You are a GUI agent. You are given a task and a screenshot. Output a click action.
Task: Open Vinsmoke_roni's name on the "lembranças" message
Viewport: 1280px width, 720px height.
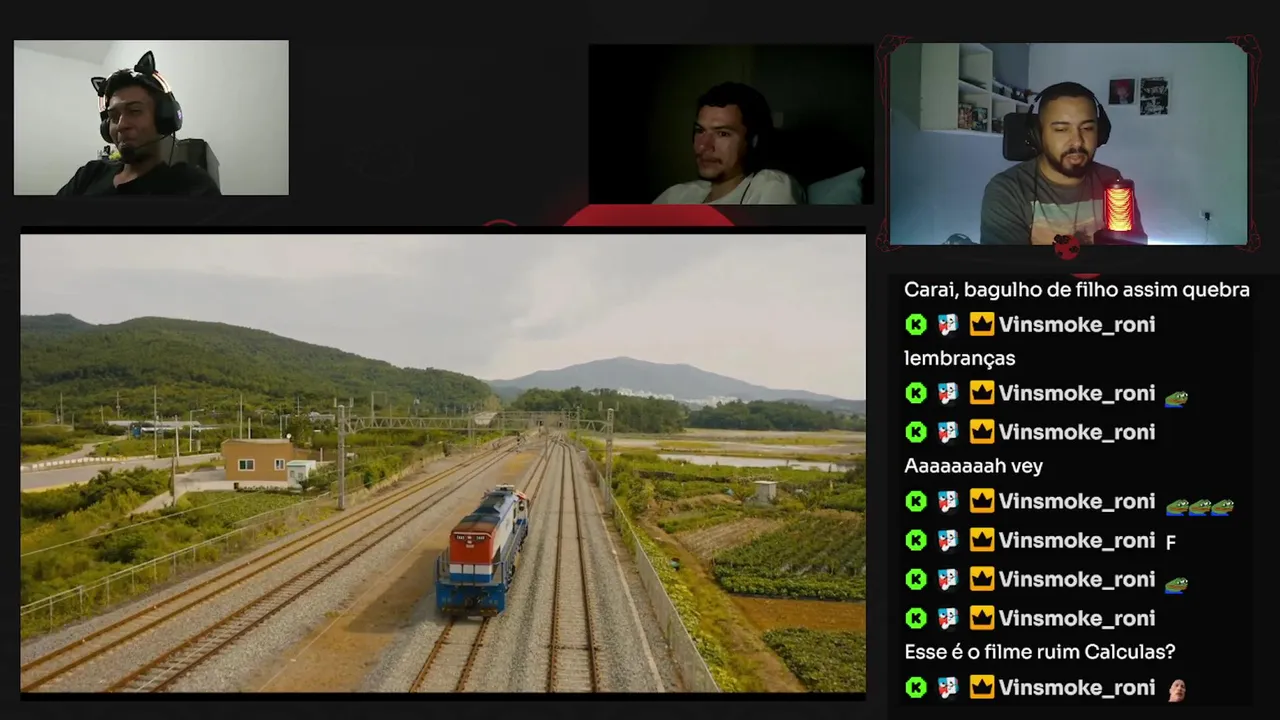tap(1077, 324)
